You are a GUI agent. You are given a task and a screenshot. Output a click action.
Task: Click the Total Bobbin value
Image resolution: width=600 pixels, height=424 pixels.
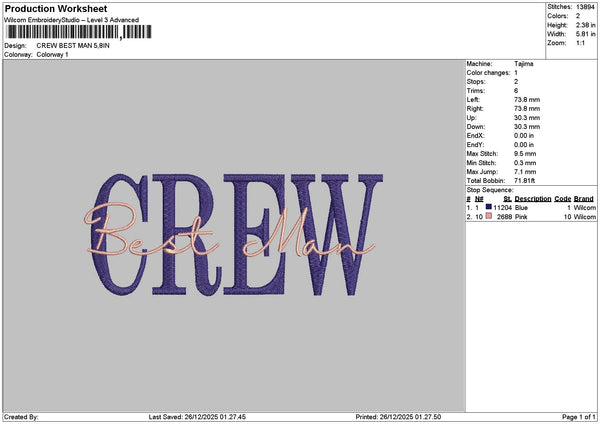[524, 181]
